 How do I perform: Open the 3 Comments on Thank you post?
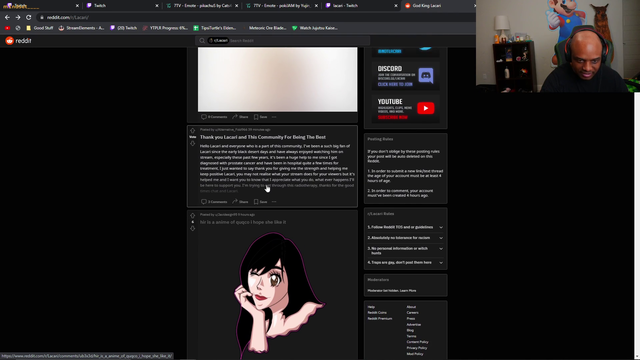[214, 202]
